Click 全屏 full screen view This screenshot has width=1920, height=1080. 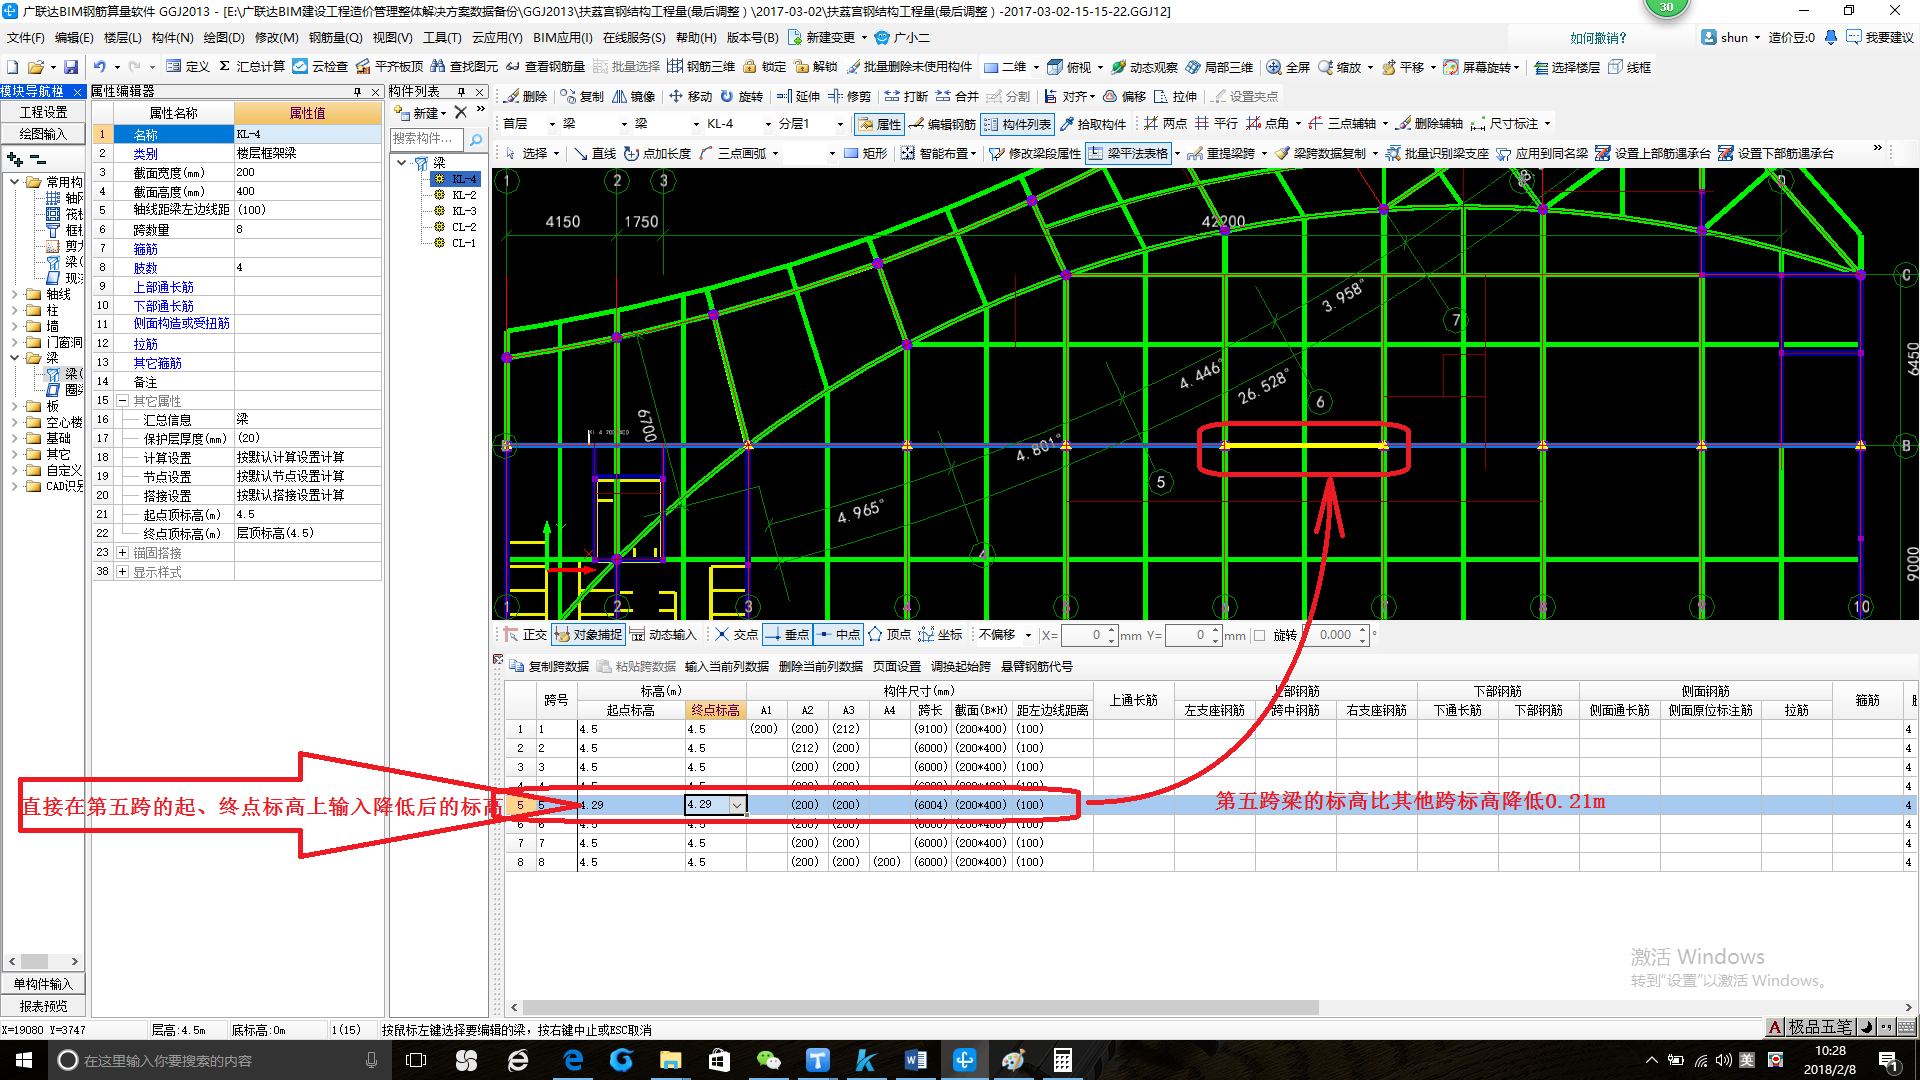click(1288, 67)
